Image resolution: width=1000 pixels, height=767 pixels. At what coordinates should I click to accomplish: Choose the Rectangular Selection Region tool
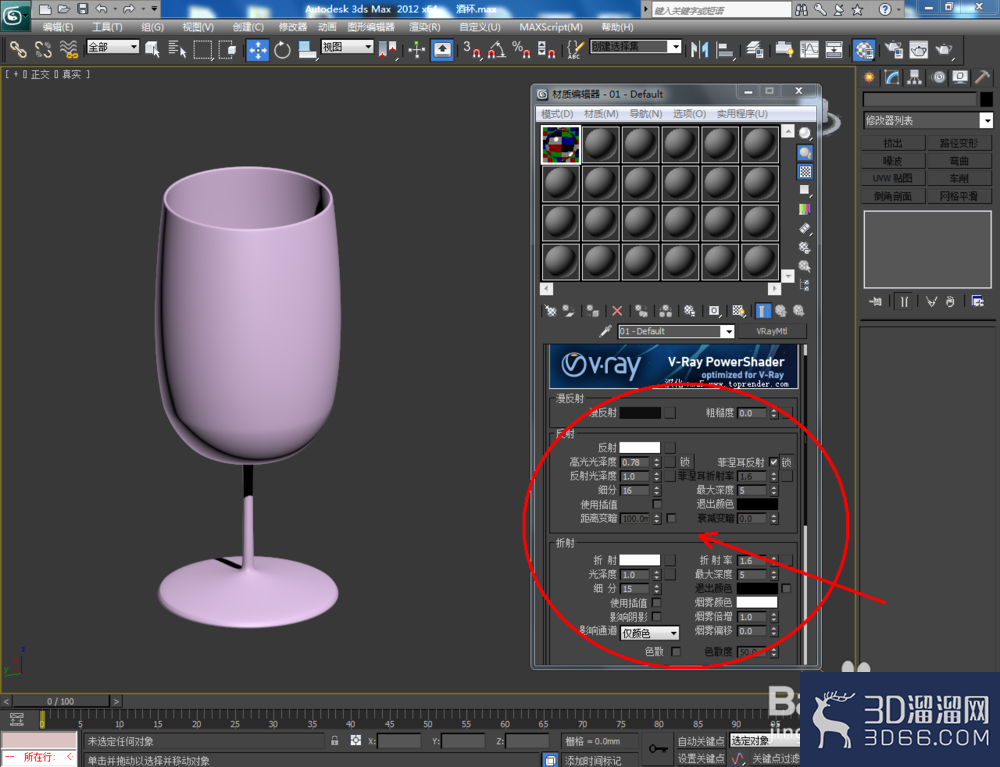point(202,49)
